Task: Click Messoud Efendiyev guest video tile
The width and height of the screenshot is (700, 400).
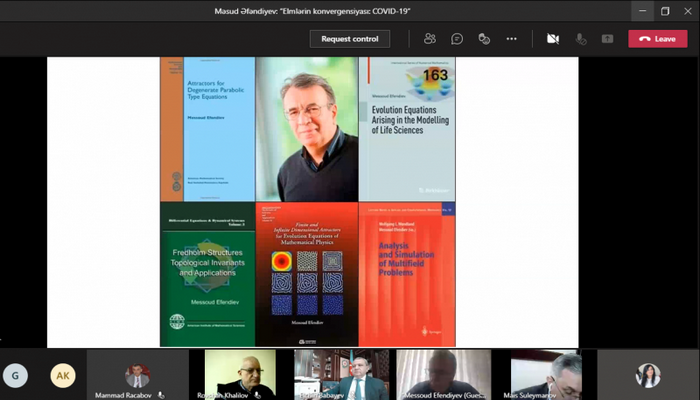Action: [x=443, y=375]
